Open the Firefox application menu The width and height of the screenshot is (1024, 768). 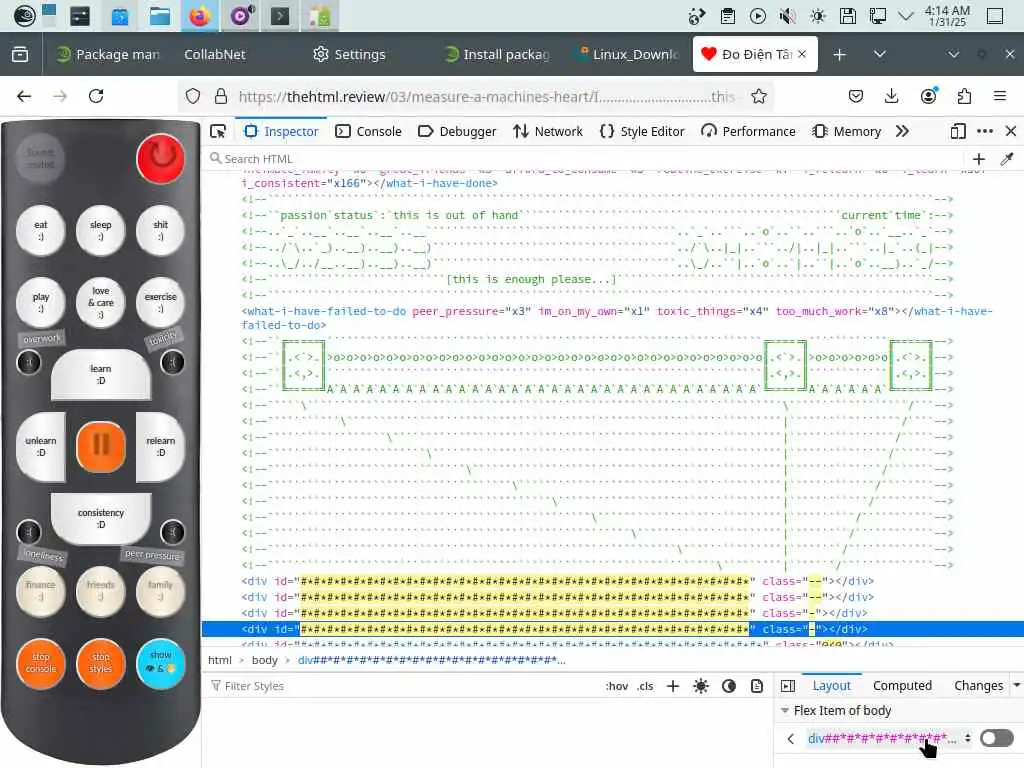pyautogui.click(x=1000, y=97)
